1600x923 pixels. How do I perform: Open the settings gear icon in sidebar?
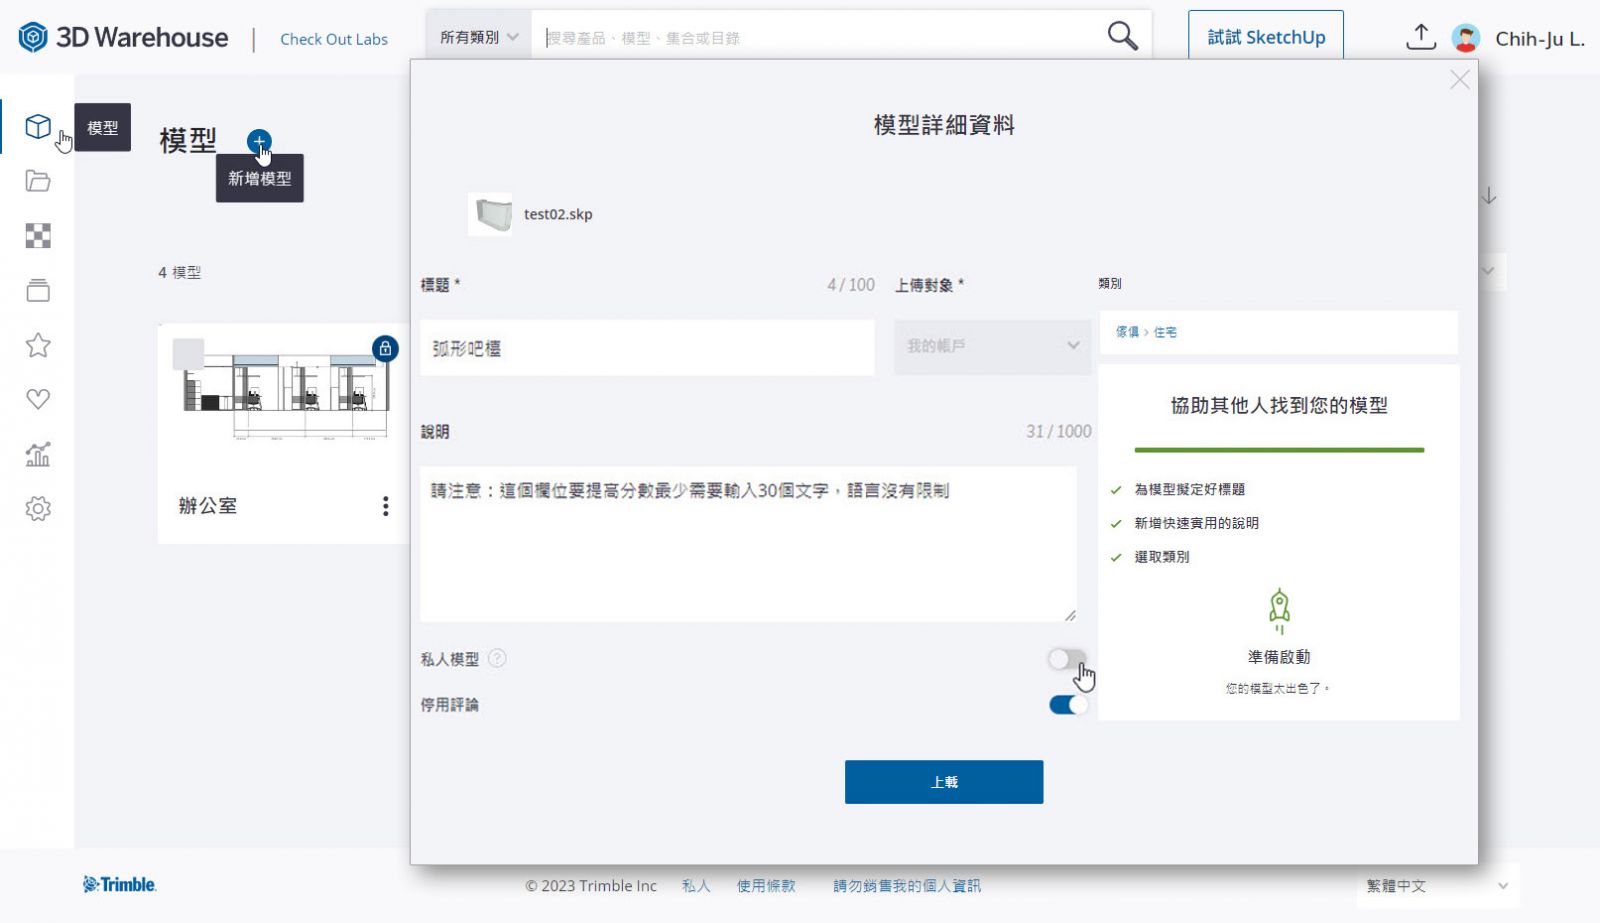pos(38,508)
